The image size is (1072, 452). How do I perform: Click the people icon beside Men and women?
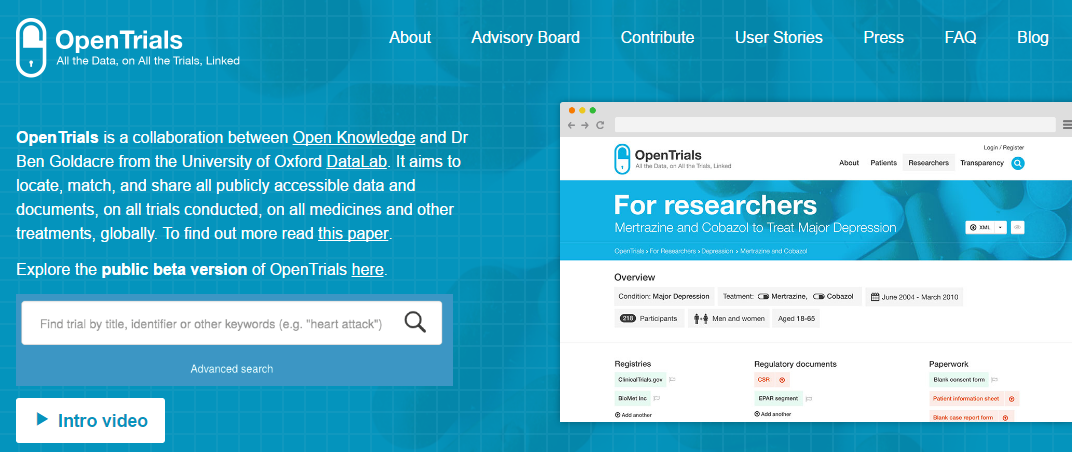(701, 319)
